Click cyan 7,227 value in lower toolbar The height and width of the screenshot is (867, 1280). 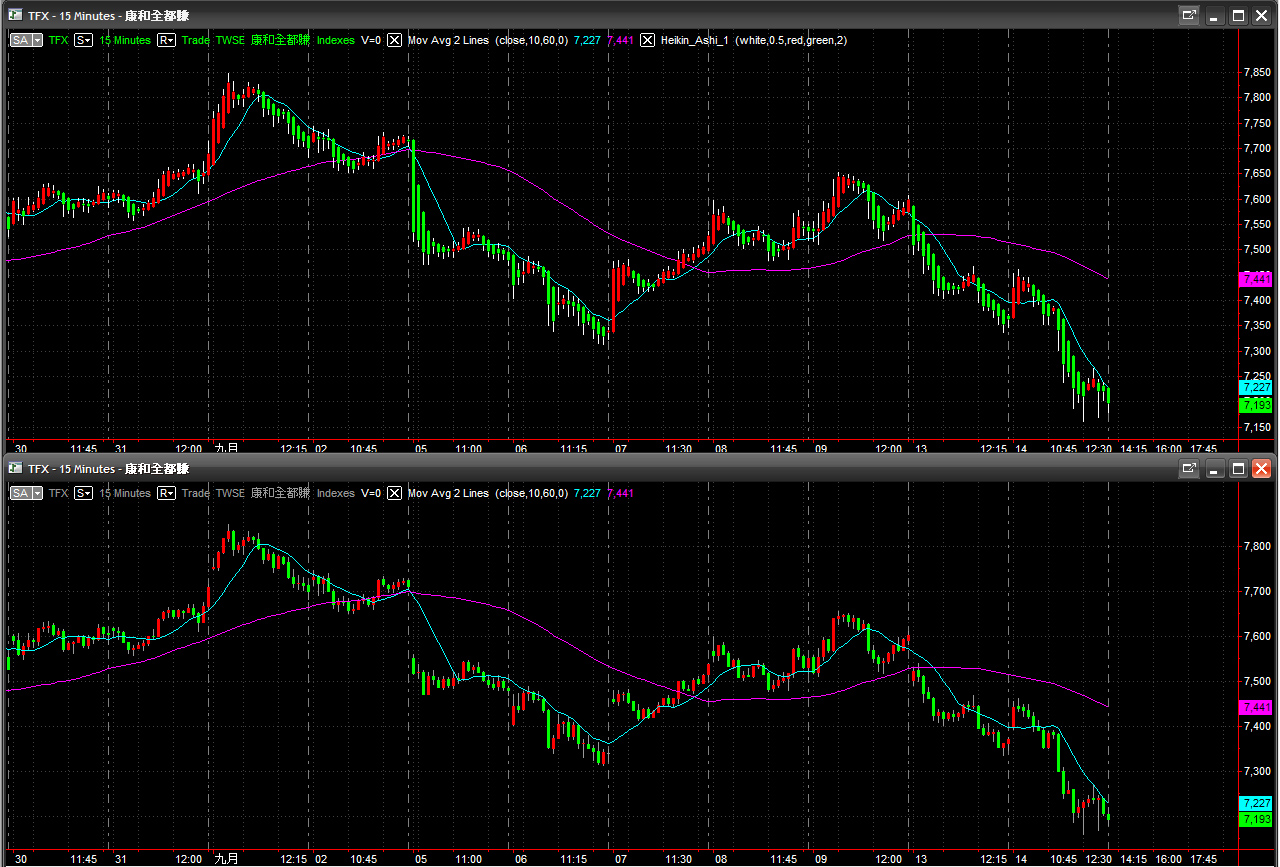point(587,493)
